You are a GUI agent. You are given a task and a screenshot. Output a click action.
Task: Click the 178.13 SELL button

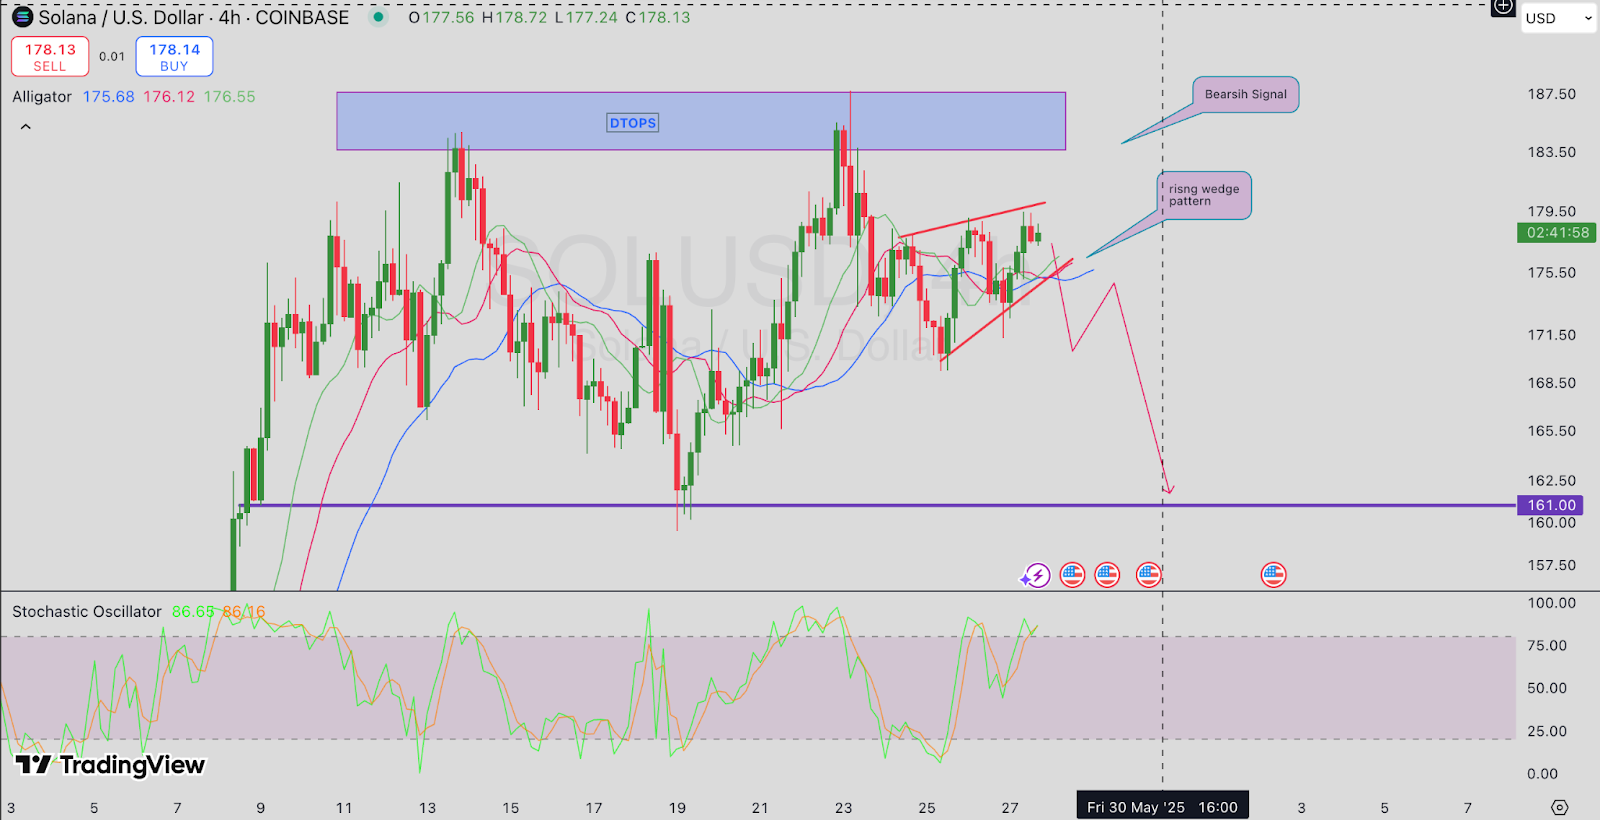(x=50, y=57)
